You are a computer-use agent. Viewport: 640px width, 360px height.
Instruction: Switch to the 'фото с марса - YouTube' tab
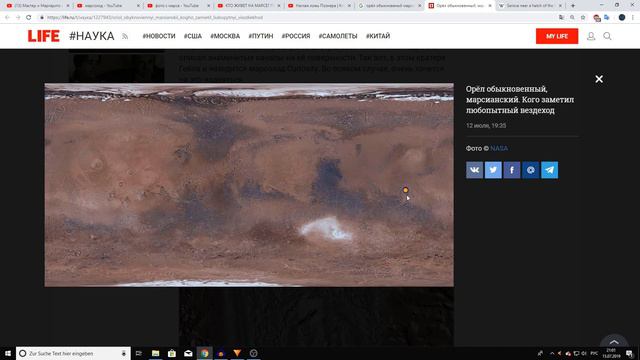point(178,6)
